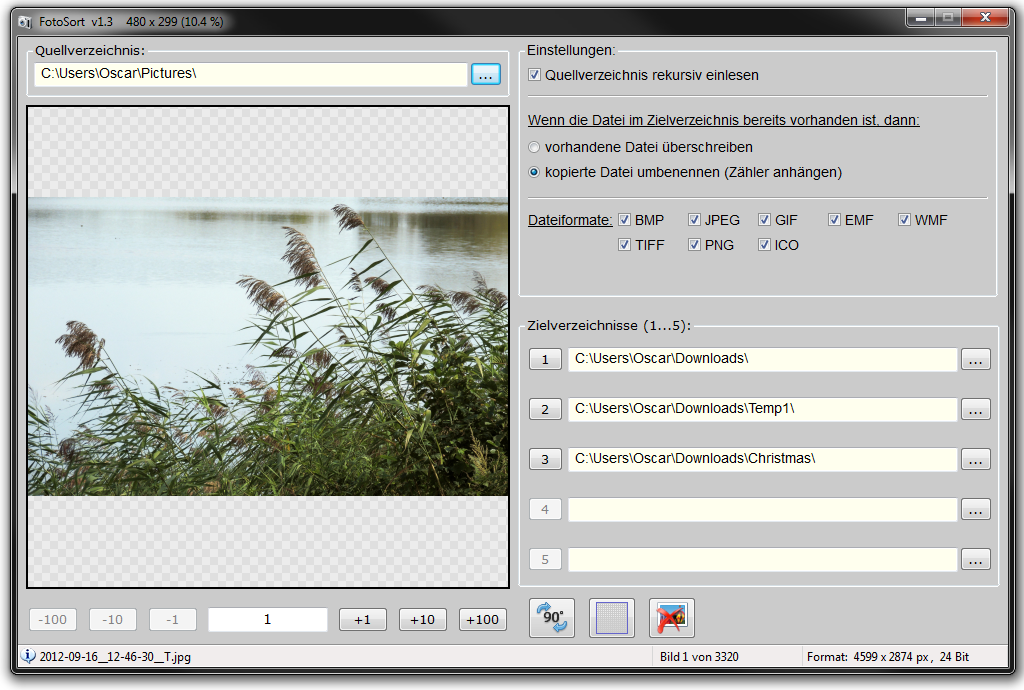Click the image number input field

click(x=267, y=620)
